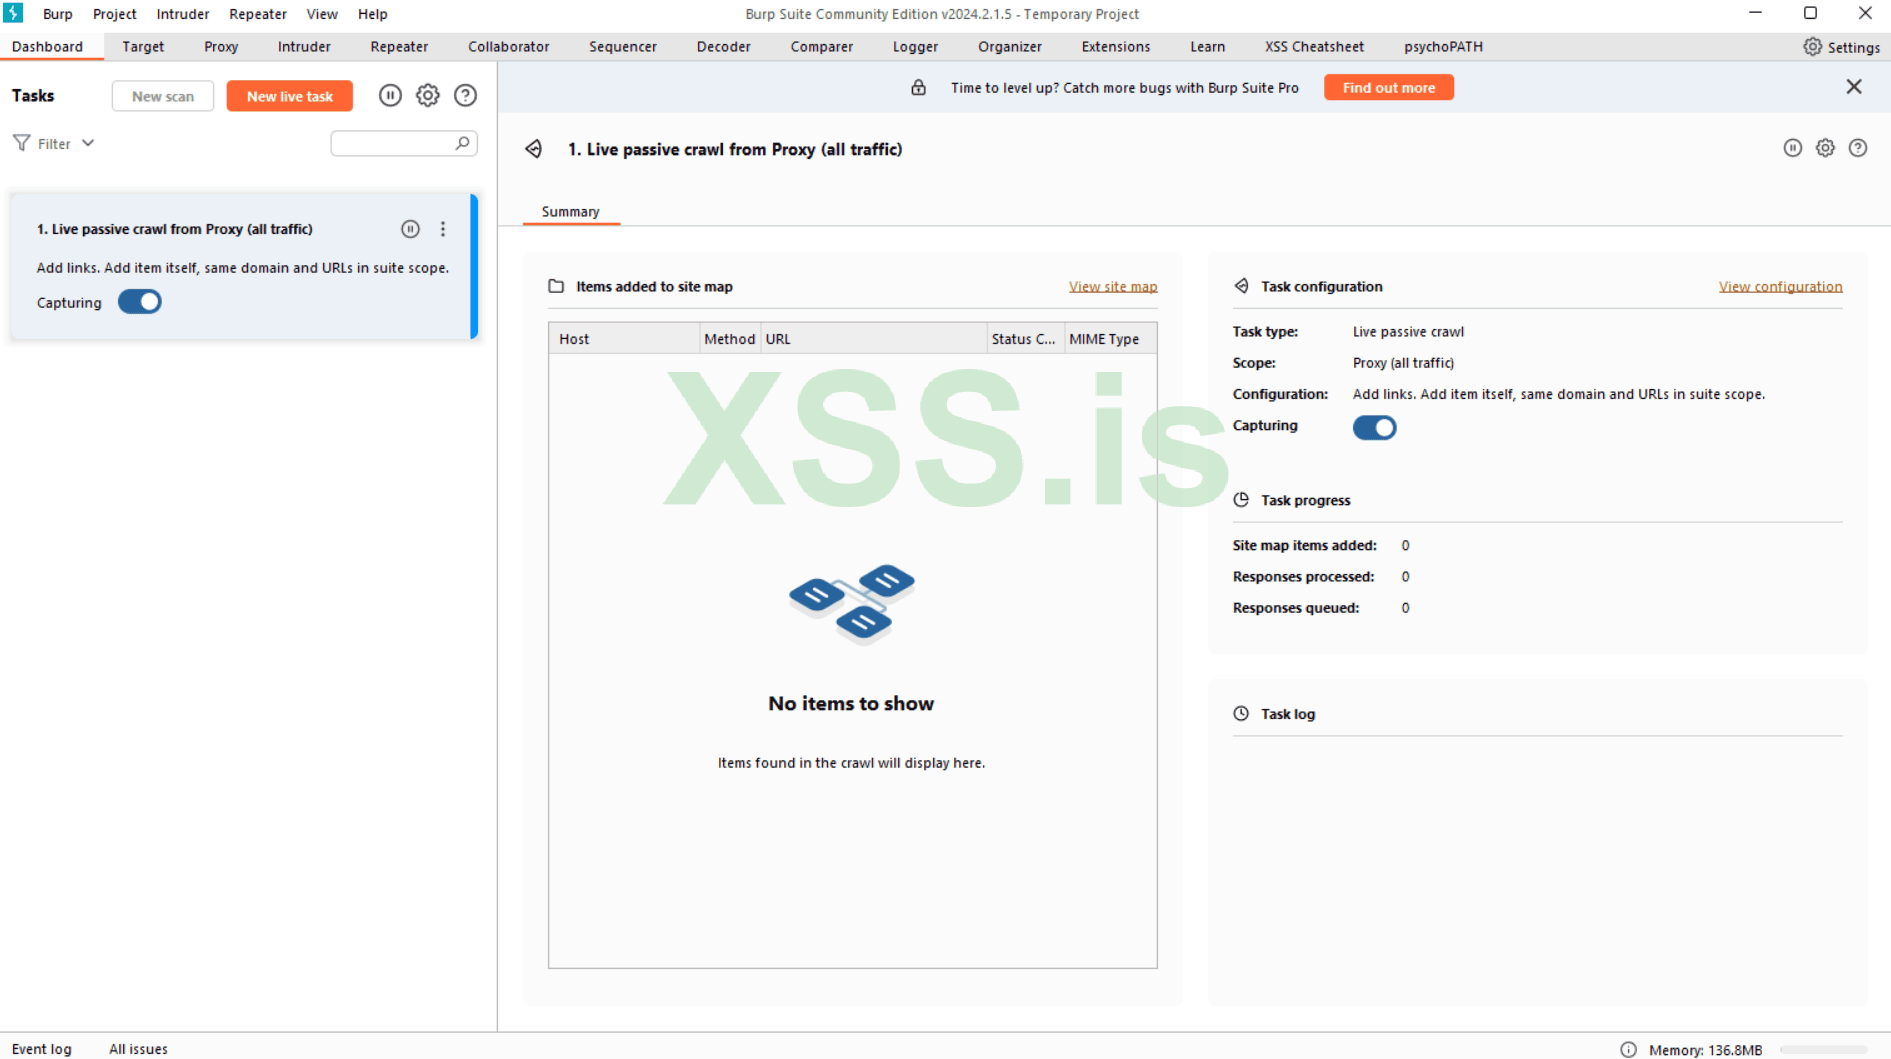
Task: Follow the View site map link
Action: click(x=1113, y=287)
